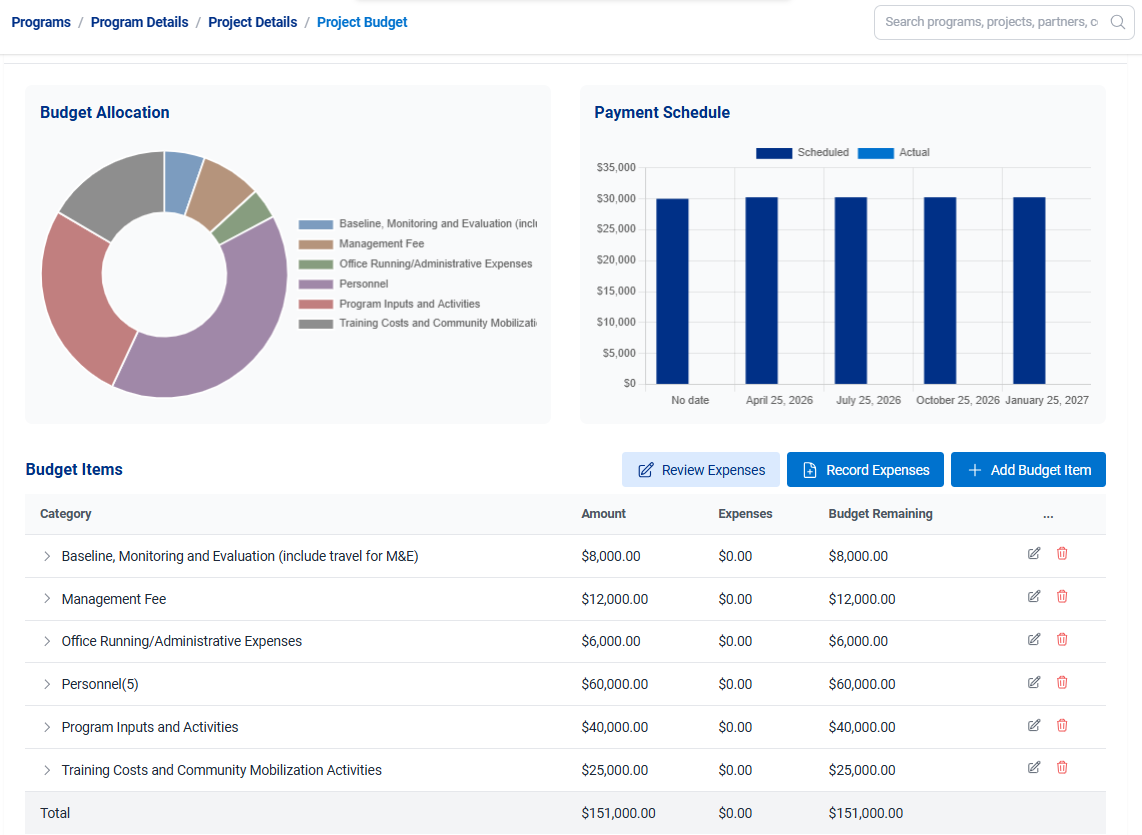The image size is (1142, 835).
Task: Click the Review Expenses button
Action: pyautogui.click(x=701, y=470)
